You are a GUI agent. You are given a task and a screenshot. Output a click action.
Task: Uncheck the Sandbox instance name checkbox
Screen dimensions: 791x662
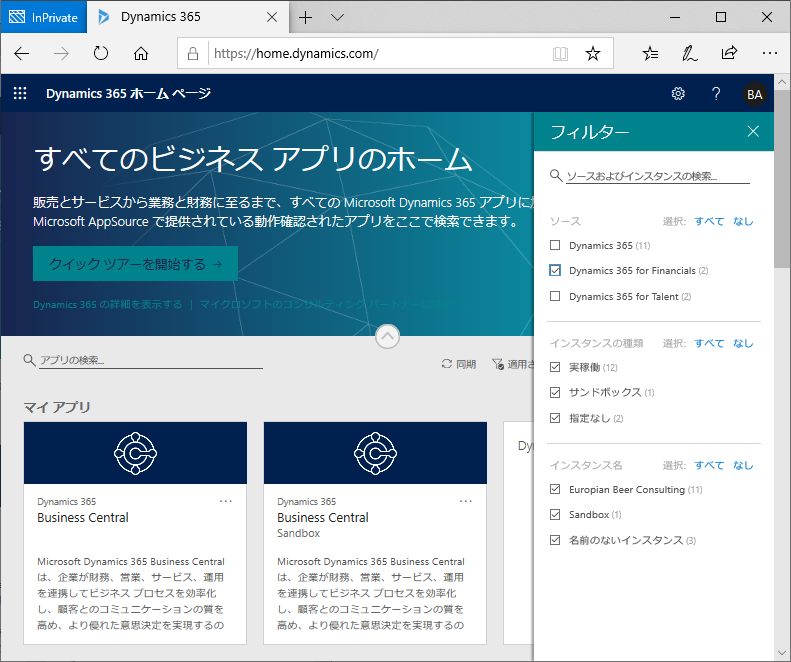(555, 515)
